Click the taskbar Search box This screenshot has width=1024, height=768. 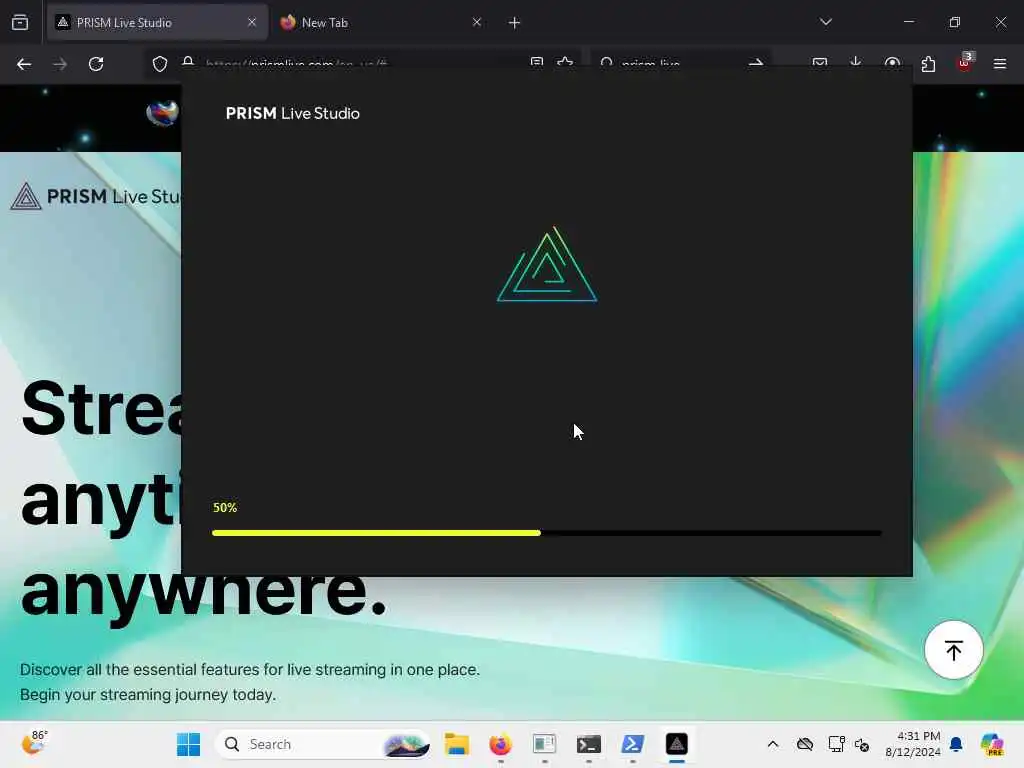[x=323, y=744]
